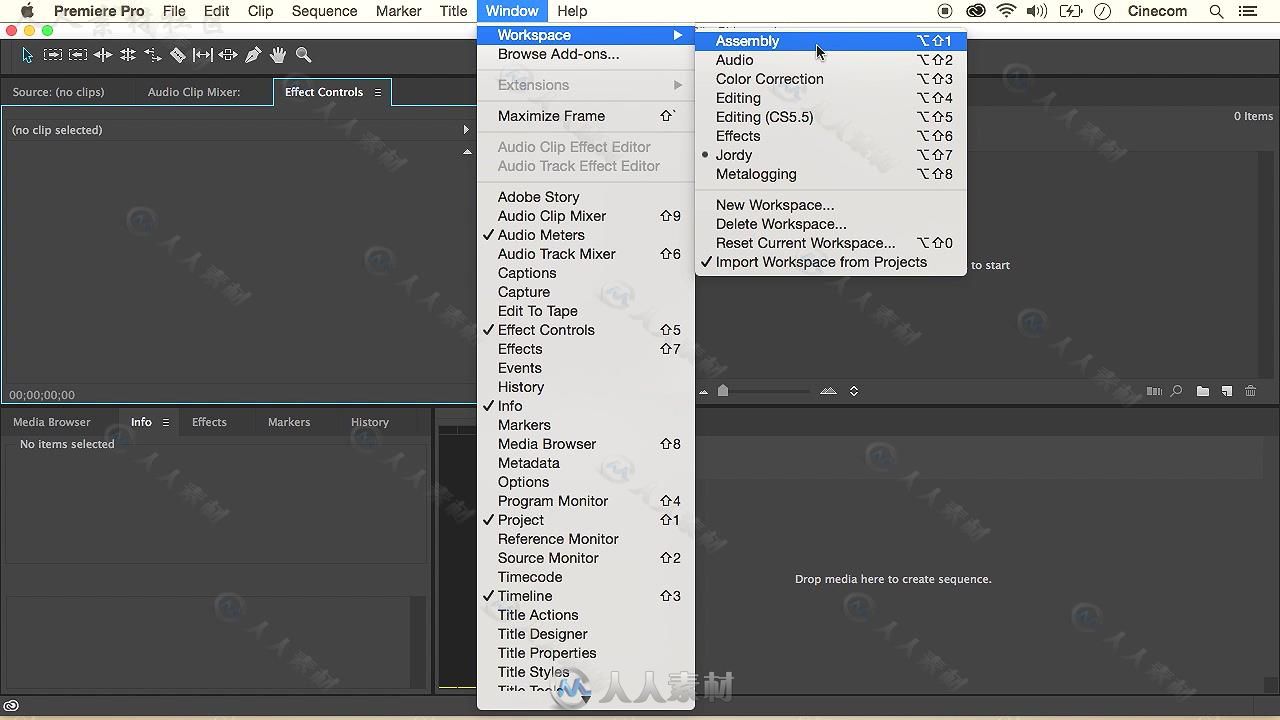Viewport: 1280px width, 720px height.
Task: Choose the Color Correction workspace
Action: coord(831,79)
